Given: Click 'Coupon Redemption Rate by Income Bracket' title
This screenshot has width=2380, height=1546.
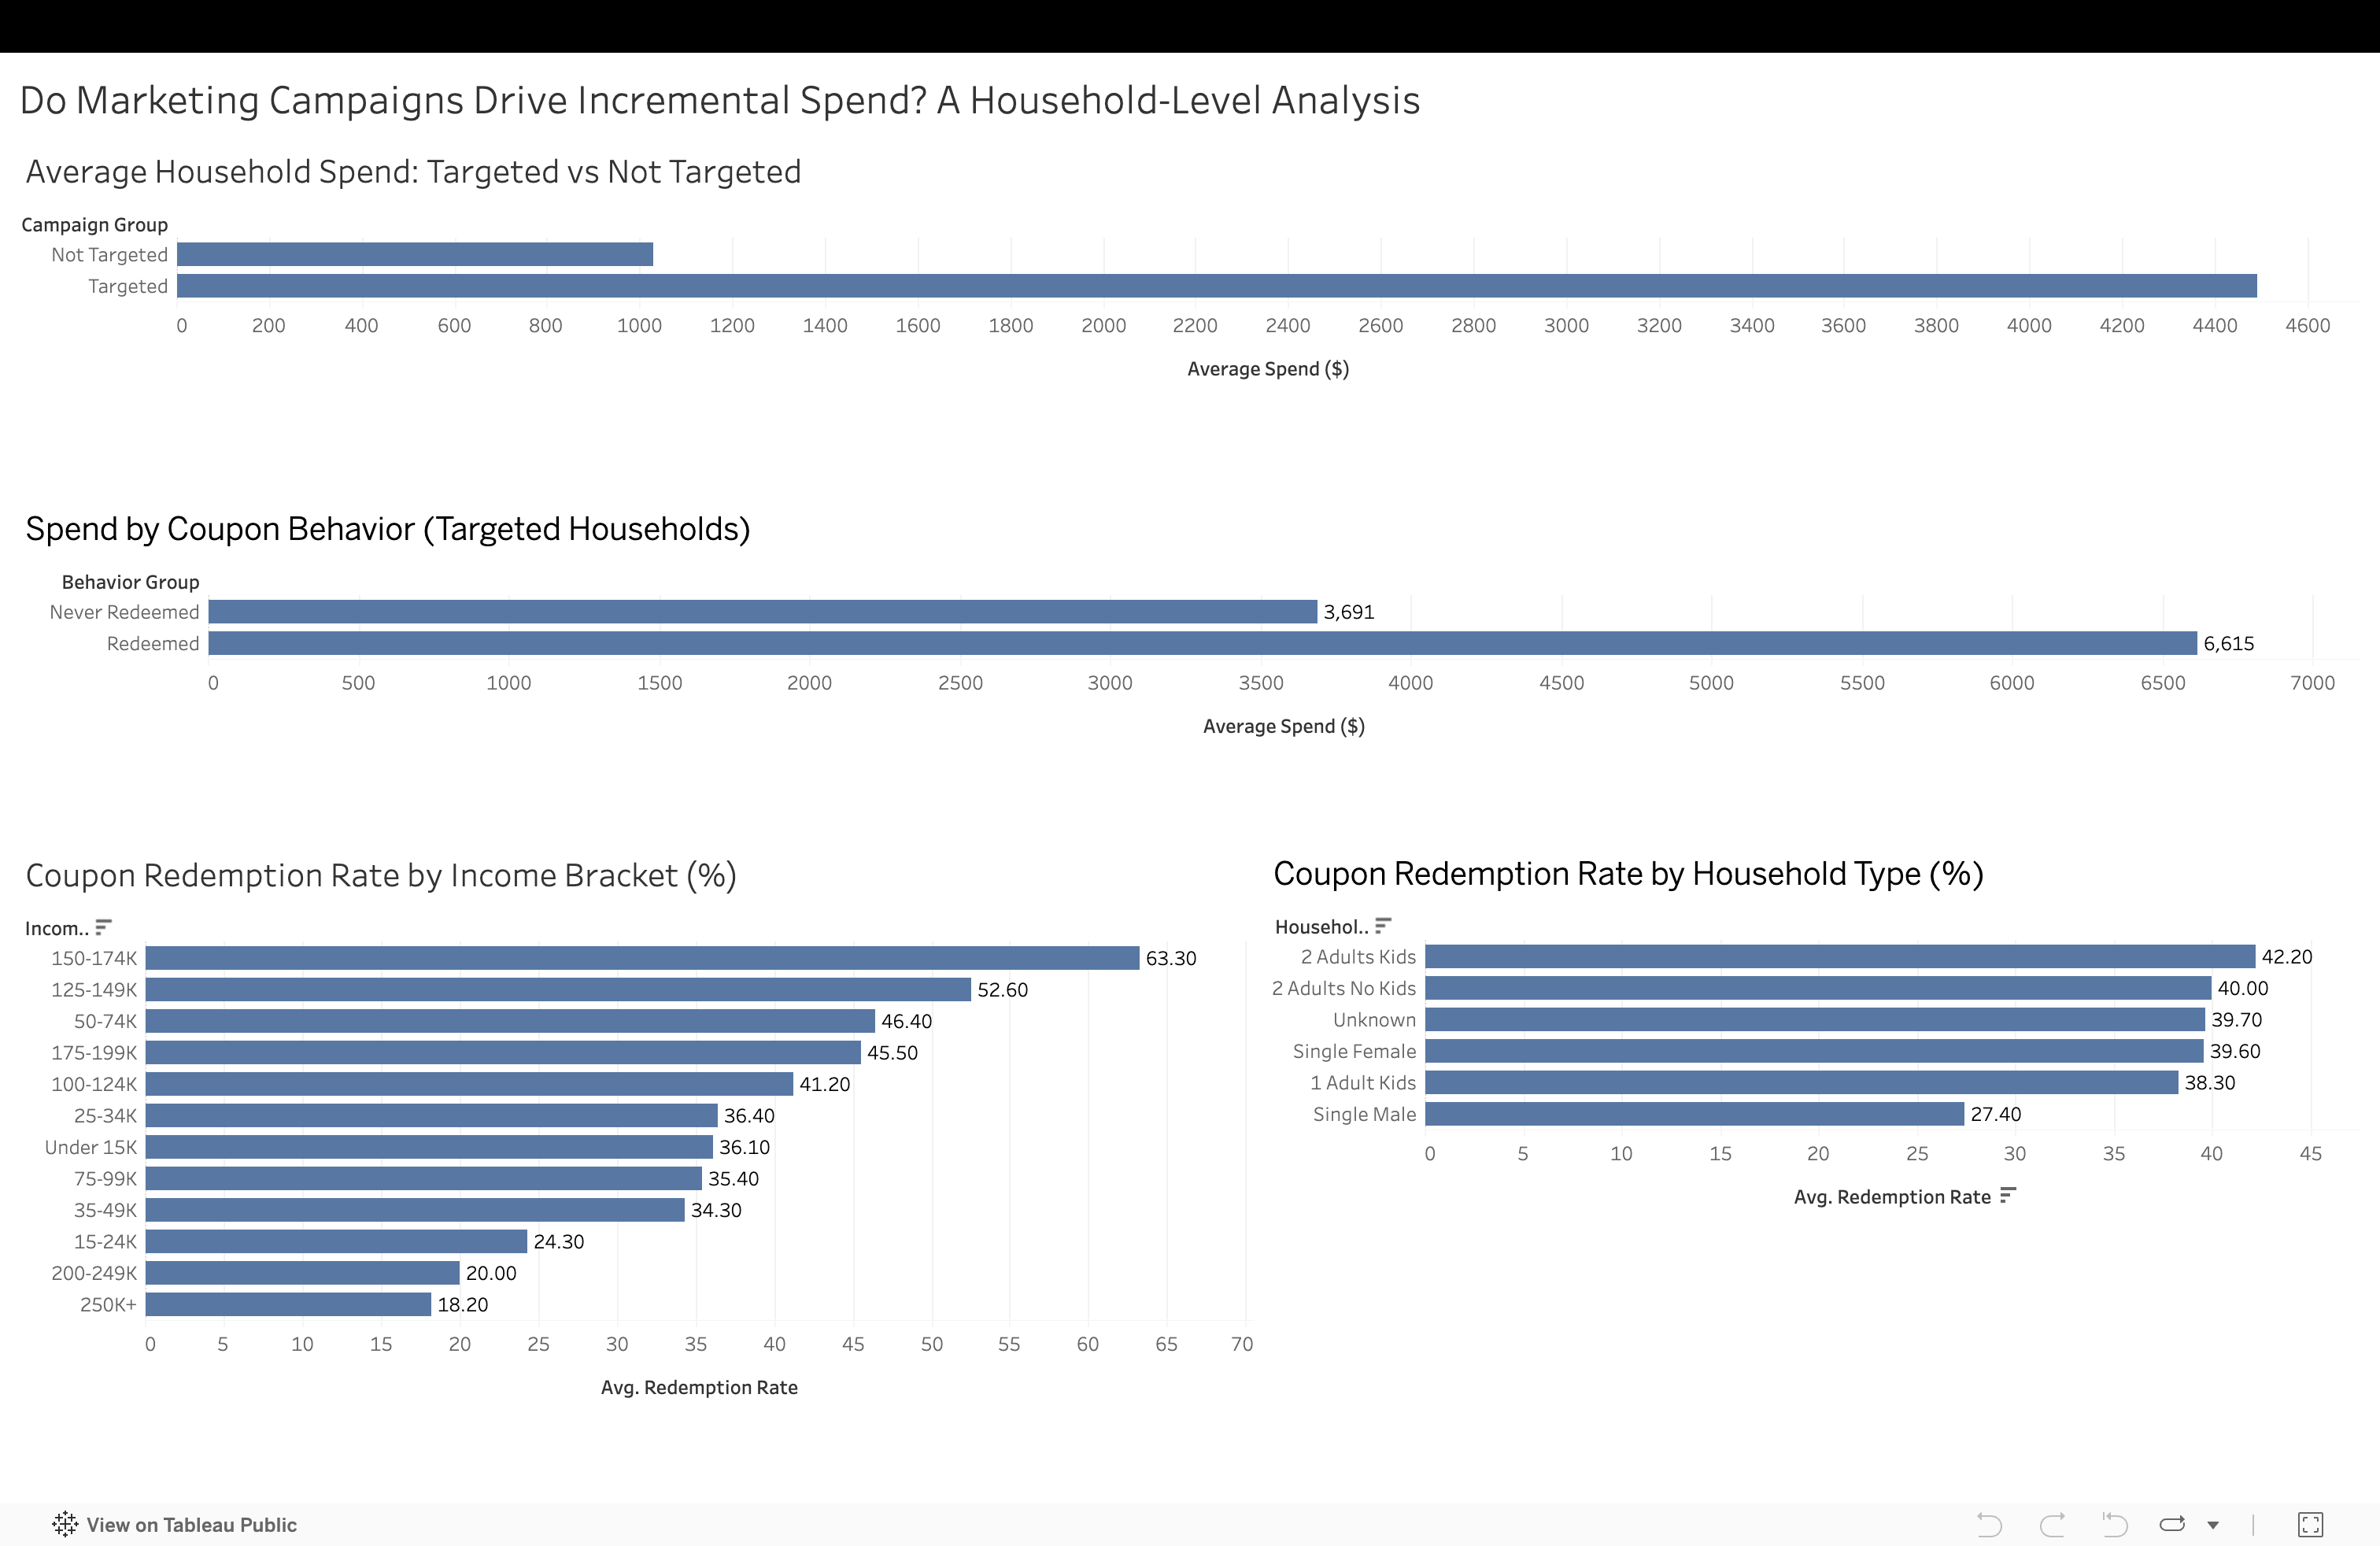Looking at the screenshot, I should [x=381, y=876].
